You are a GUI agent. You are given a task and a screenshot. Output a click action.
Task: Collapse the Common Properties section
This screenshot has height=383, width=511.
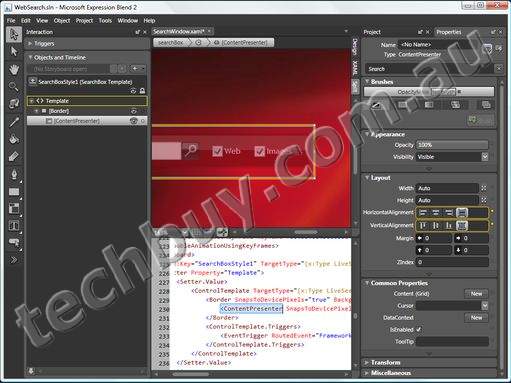[x=367, y=283]
